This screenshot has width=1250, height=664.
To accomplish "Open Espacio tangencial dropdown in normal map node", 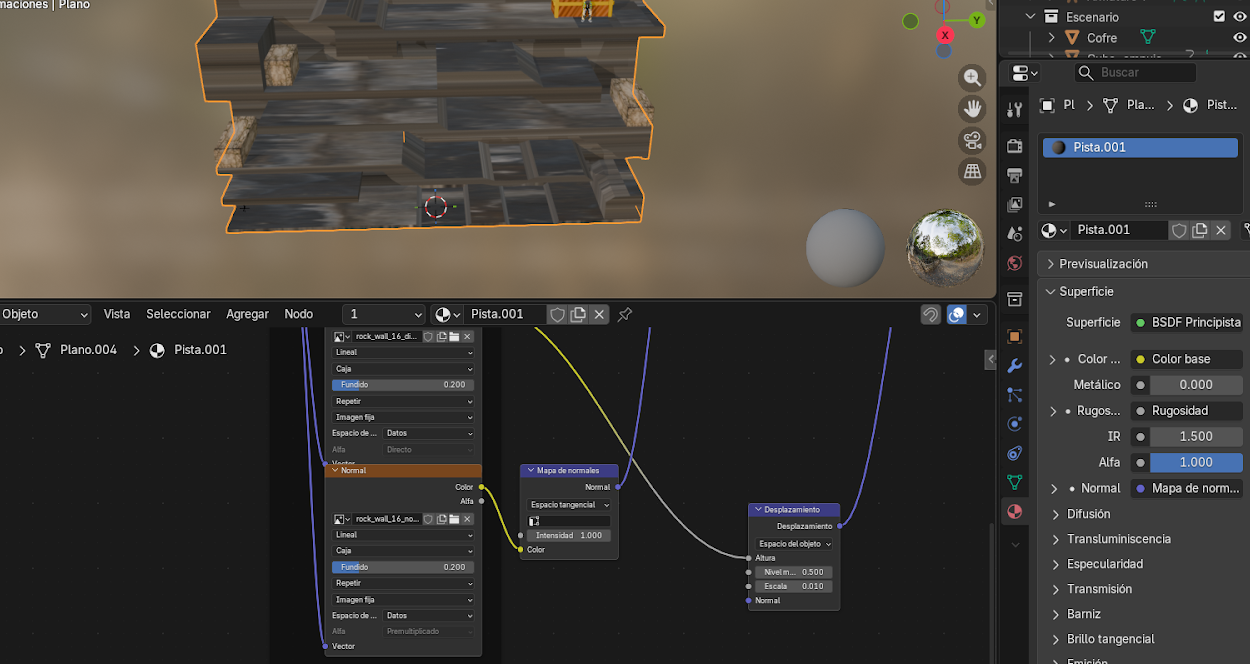I will point(568,505).
